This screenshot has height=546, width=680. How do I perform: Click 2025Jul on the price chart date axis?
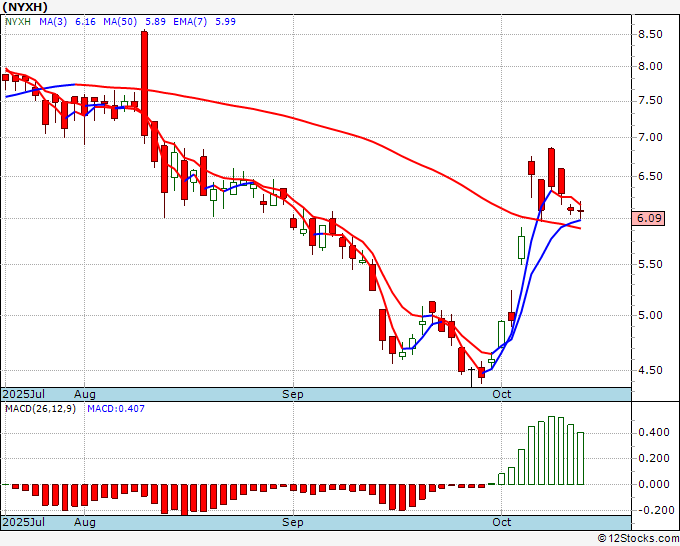click(x=24, y=394)
